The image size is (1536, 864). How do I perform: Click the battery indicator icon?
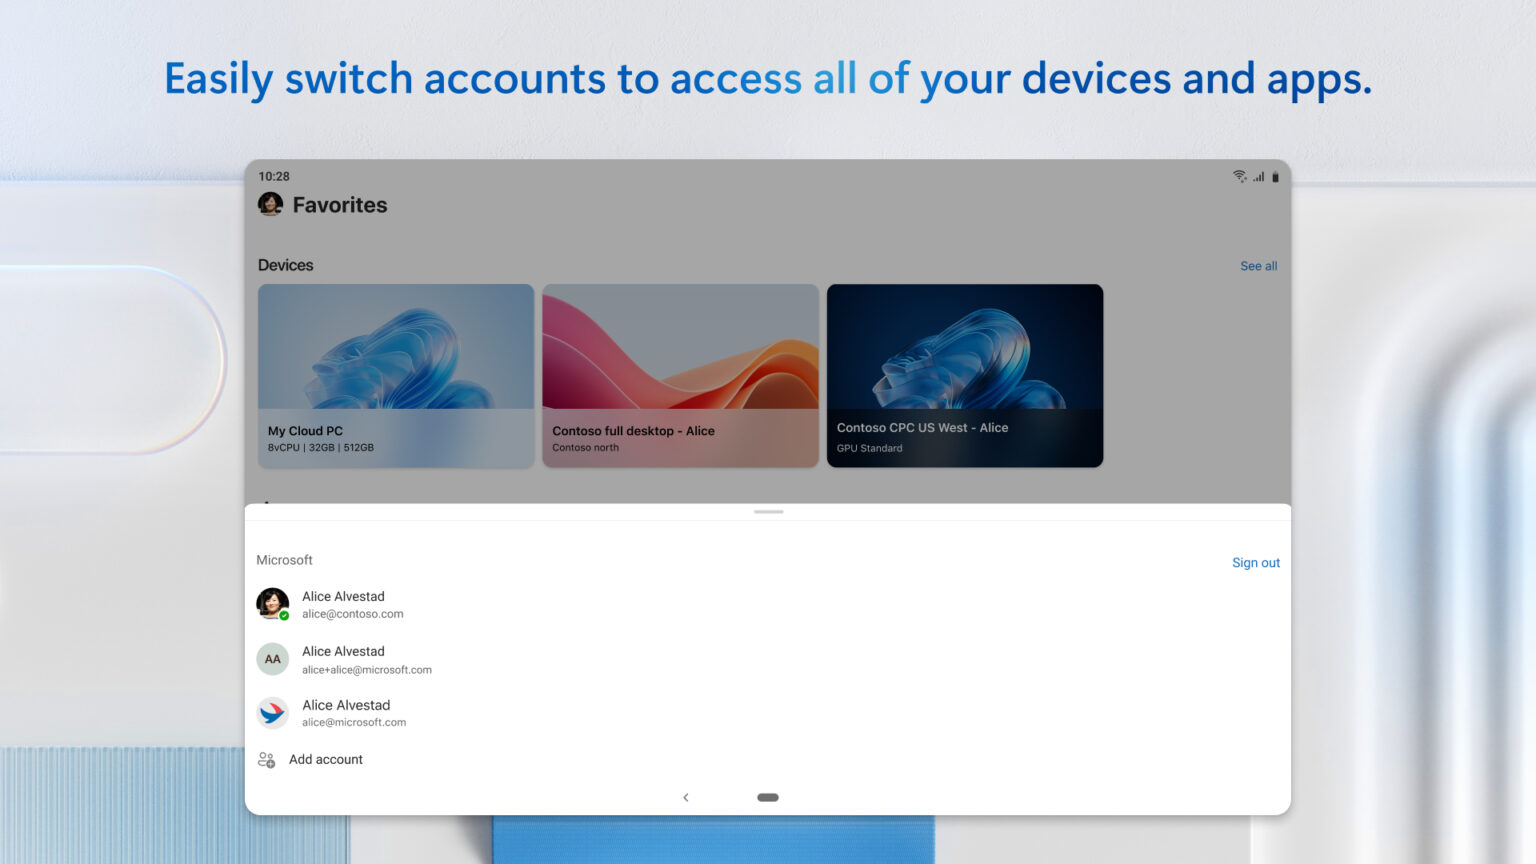coord(1274,176)
